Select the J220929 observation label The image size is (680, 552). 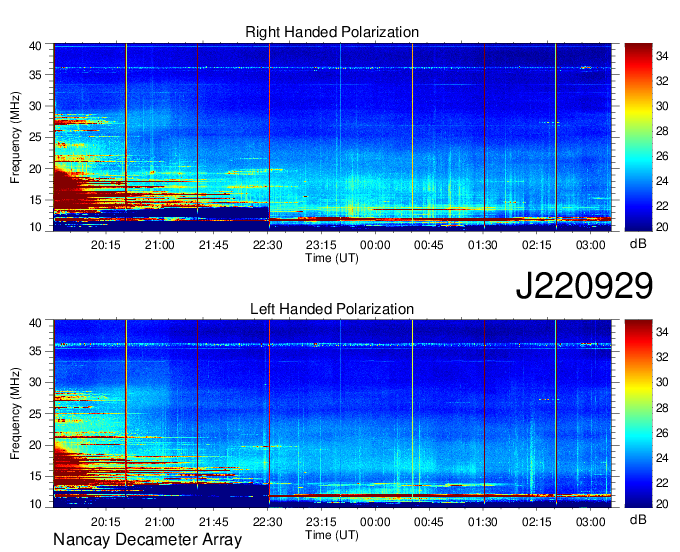pyautogui.click(x=584, y=286)
